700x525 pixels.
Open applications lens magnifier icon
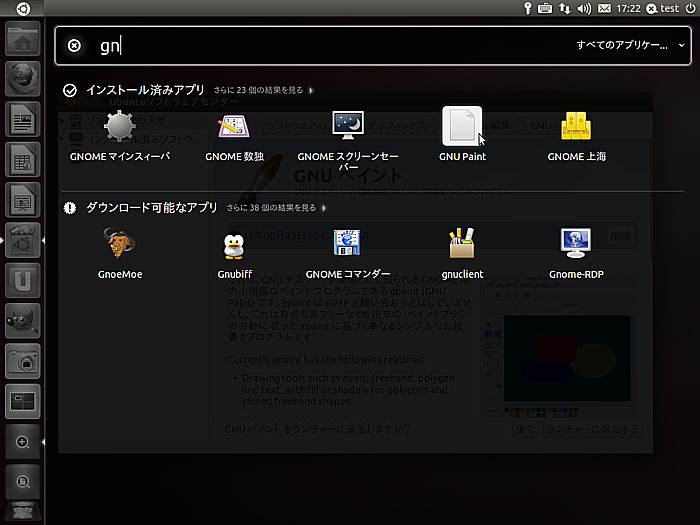pyautogui.click(x=23, y=442)
